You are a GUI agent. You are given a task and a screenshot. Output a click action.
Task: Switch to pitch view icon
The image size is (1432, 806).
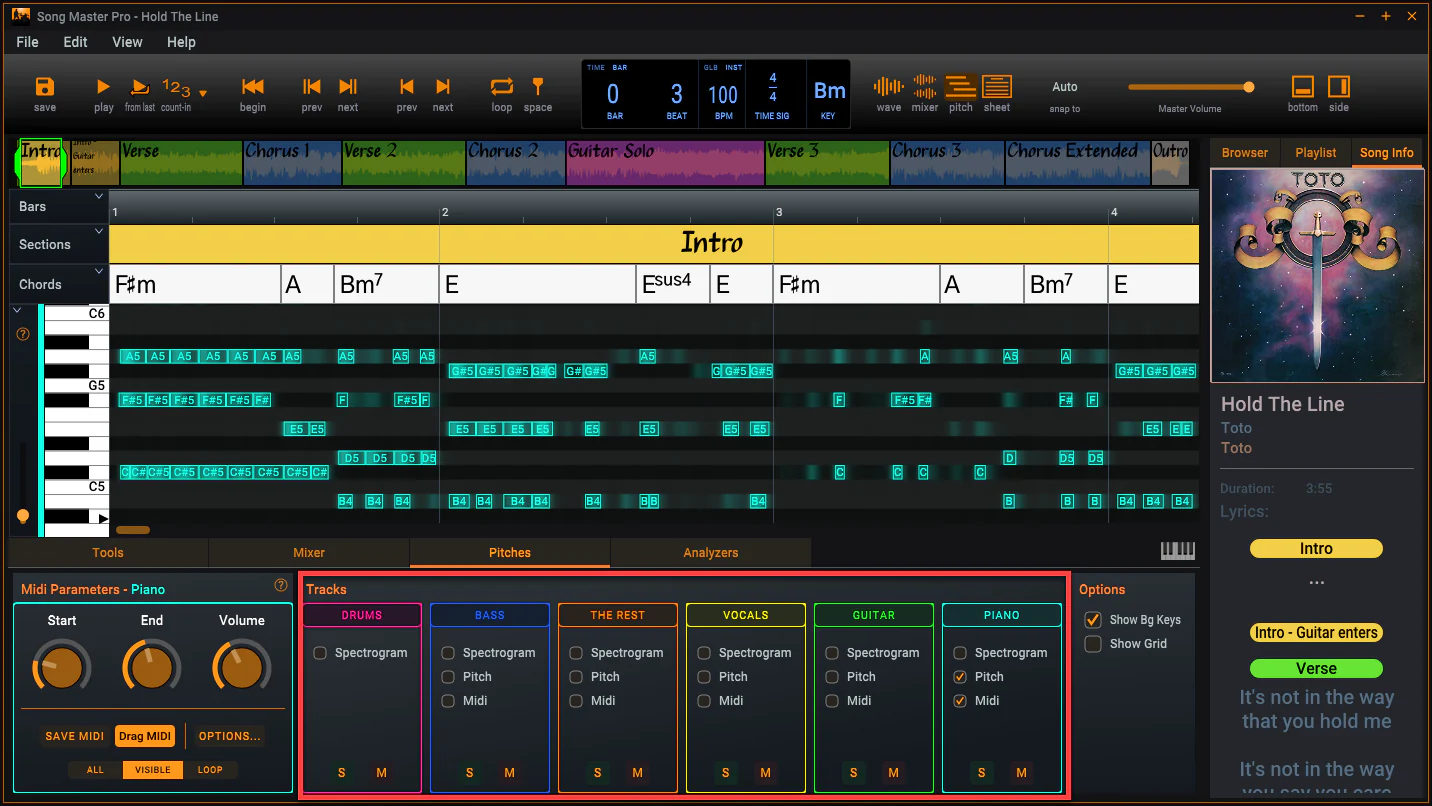click(961, 87)
